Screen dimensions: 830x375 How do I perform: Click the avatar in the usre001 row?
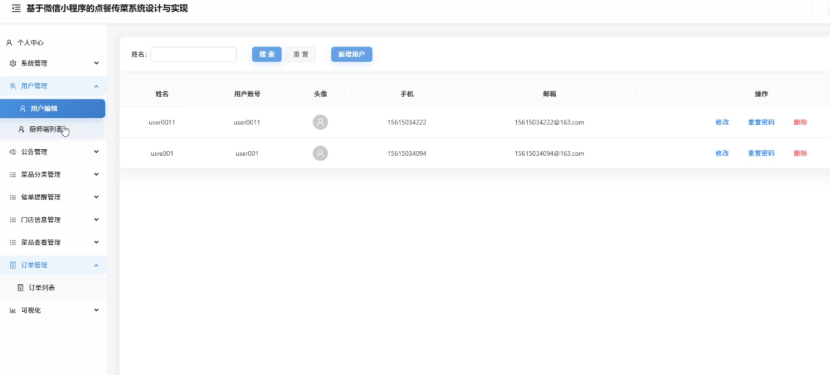point(320,154)
